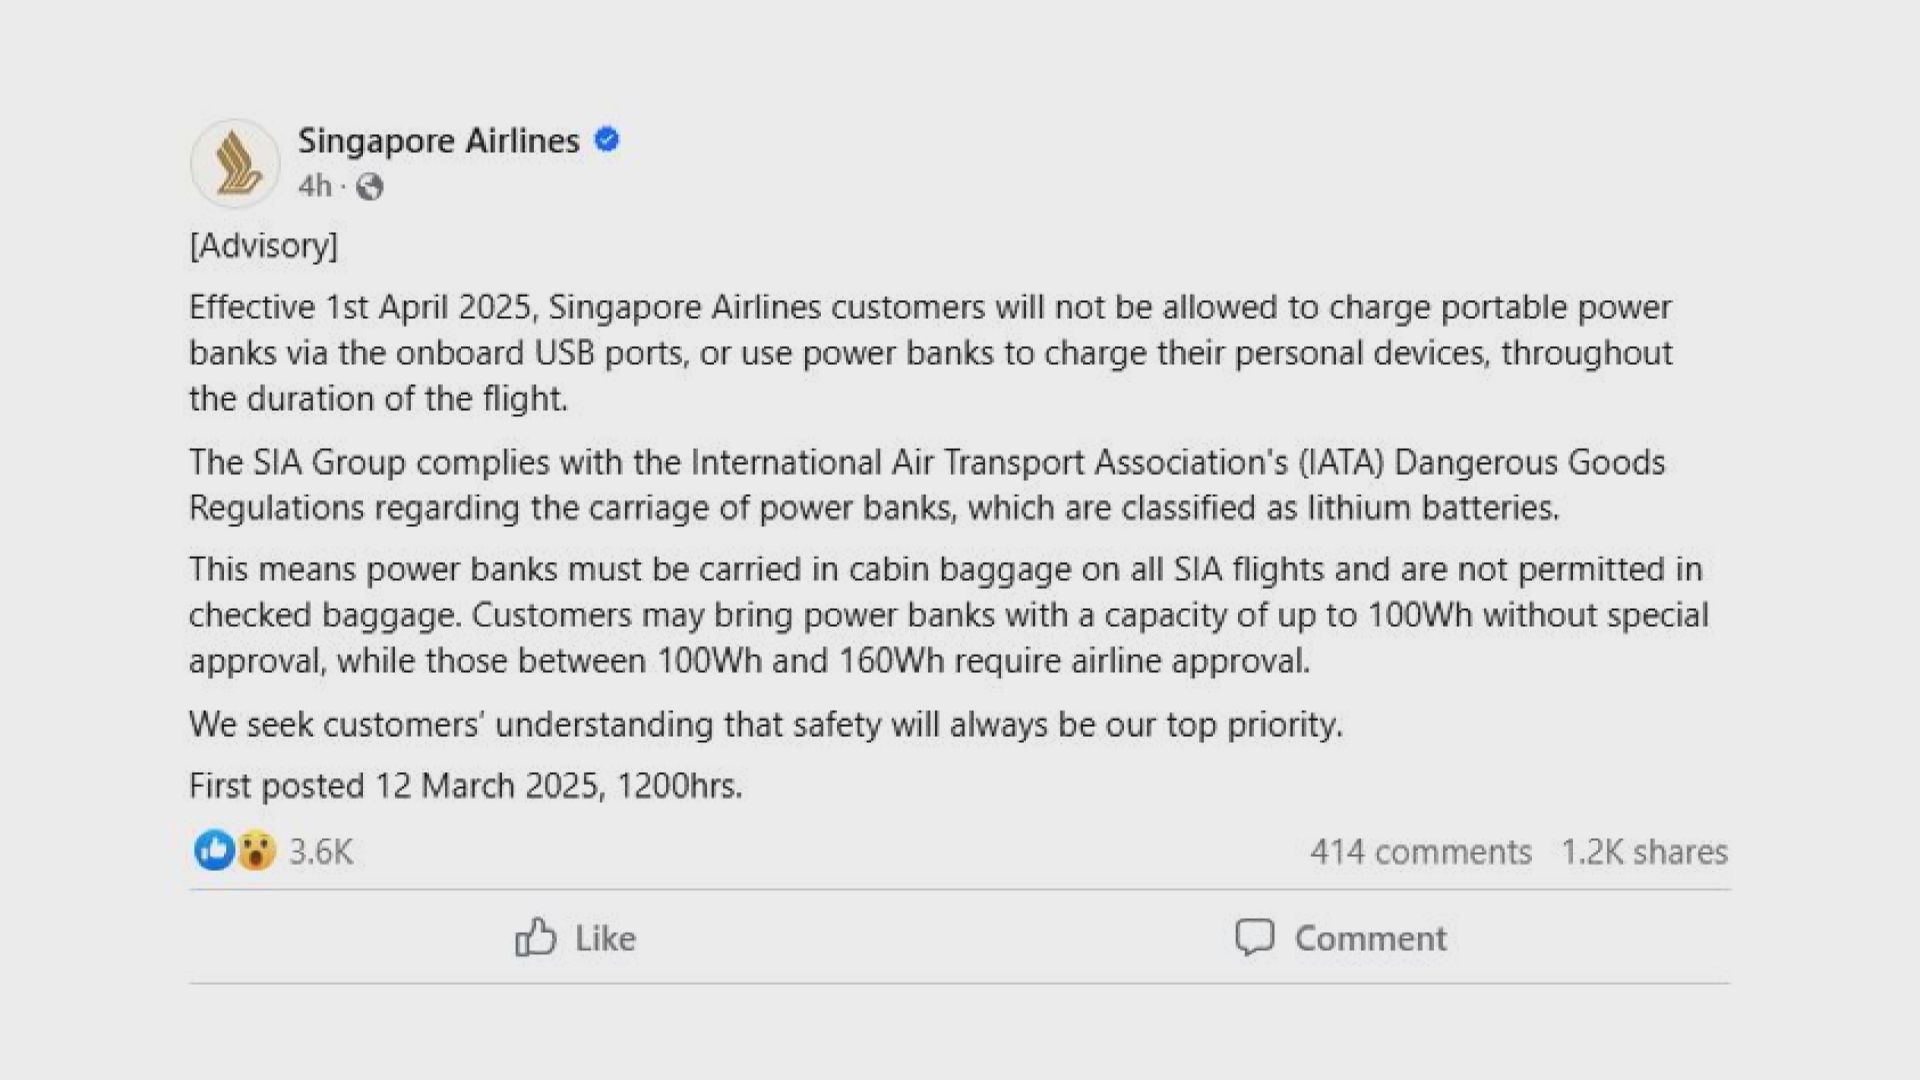Select the speech bubble icon beside Comment
Image resolution: width=1920 pixels, height=1080 pixels.
(1257, 938)
